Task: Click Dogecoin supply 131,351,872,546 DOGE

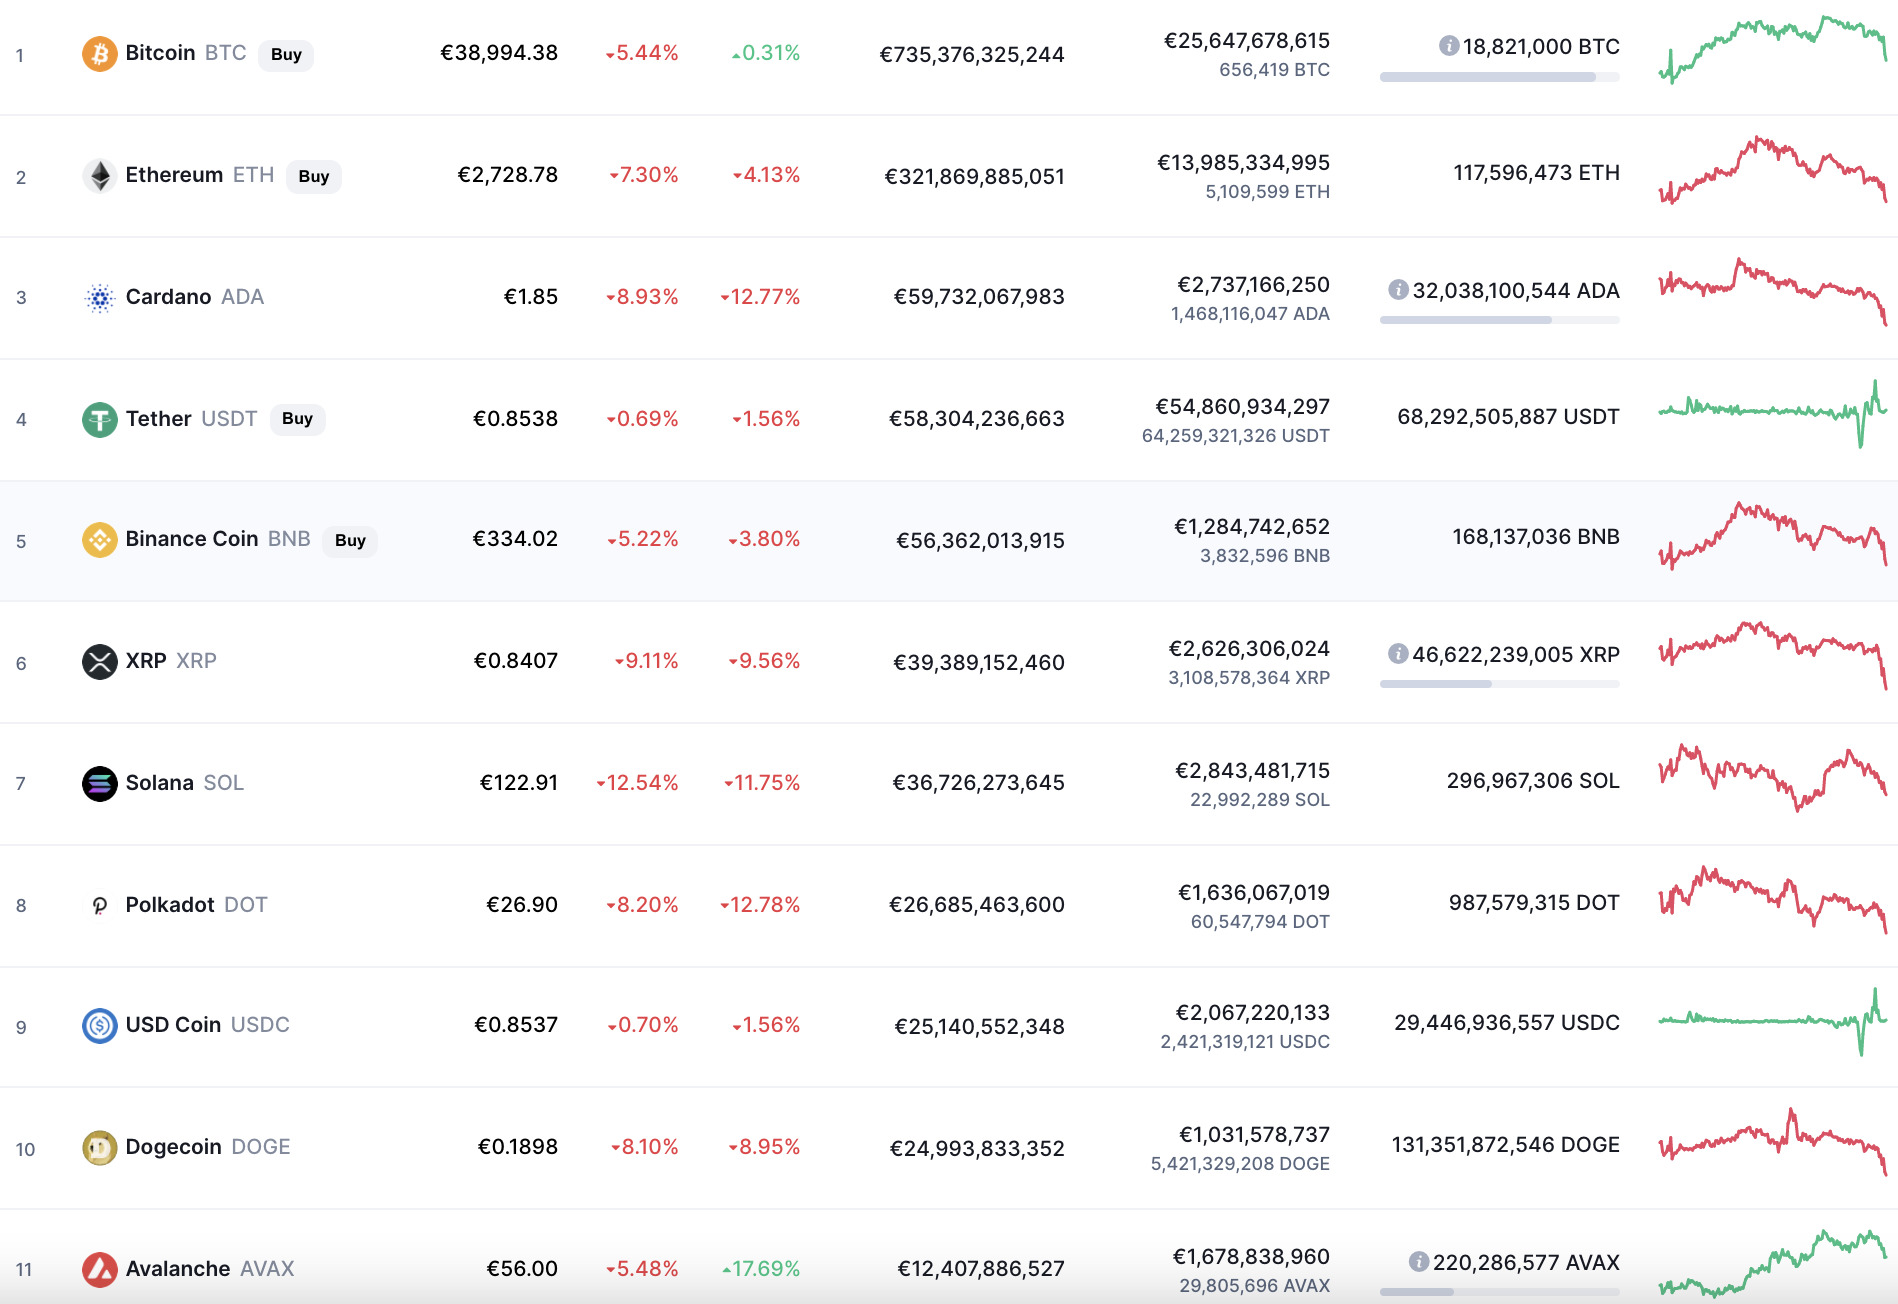Action: [x=1506, y=1145]
